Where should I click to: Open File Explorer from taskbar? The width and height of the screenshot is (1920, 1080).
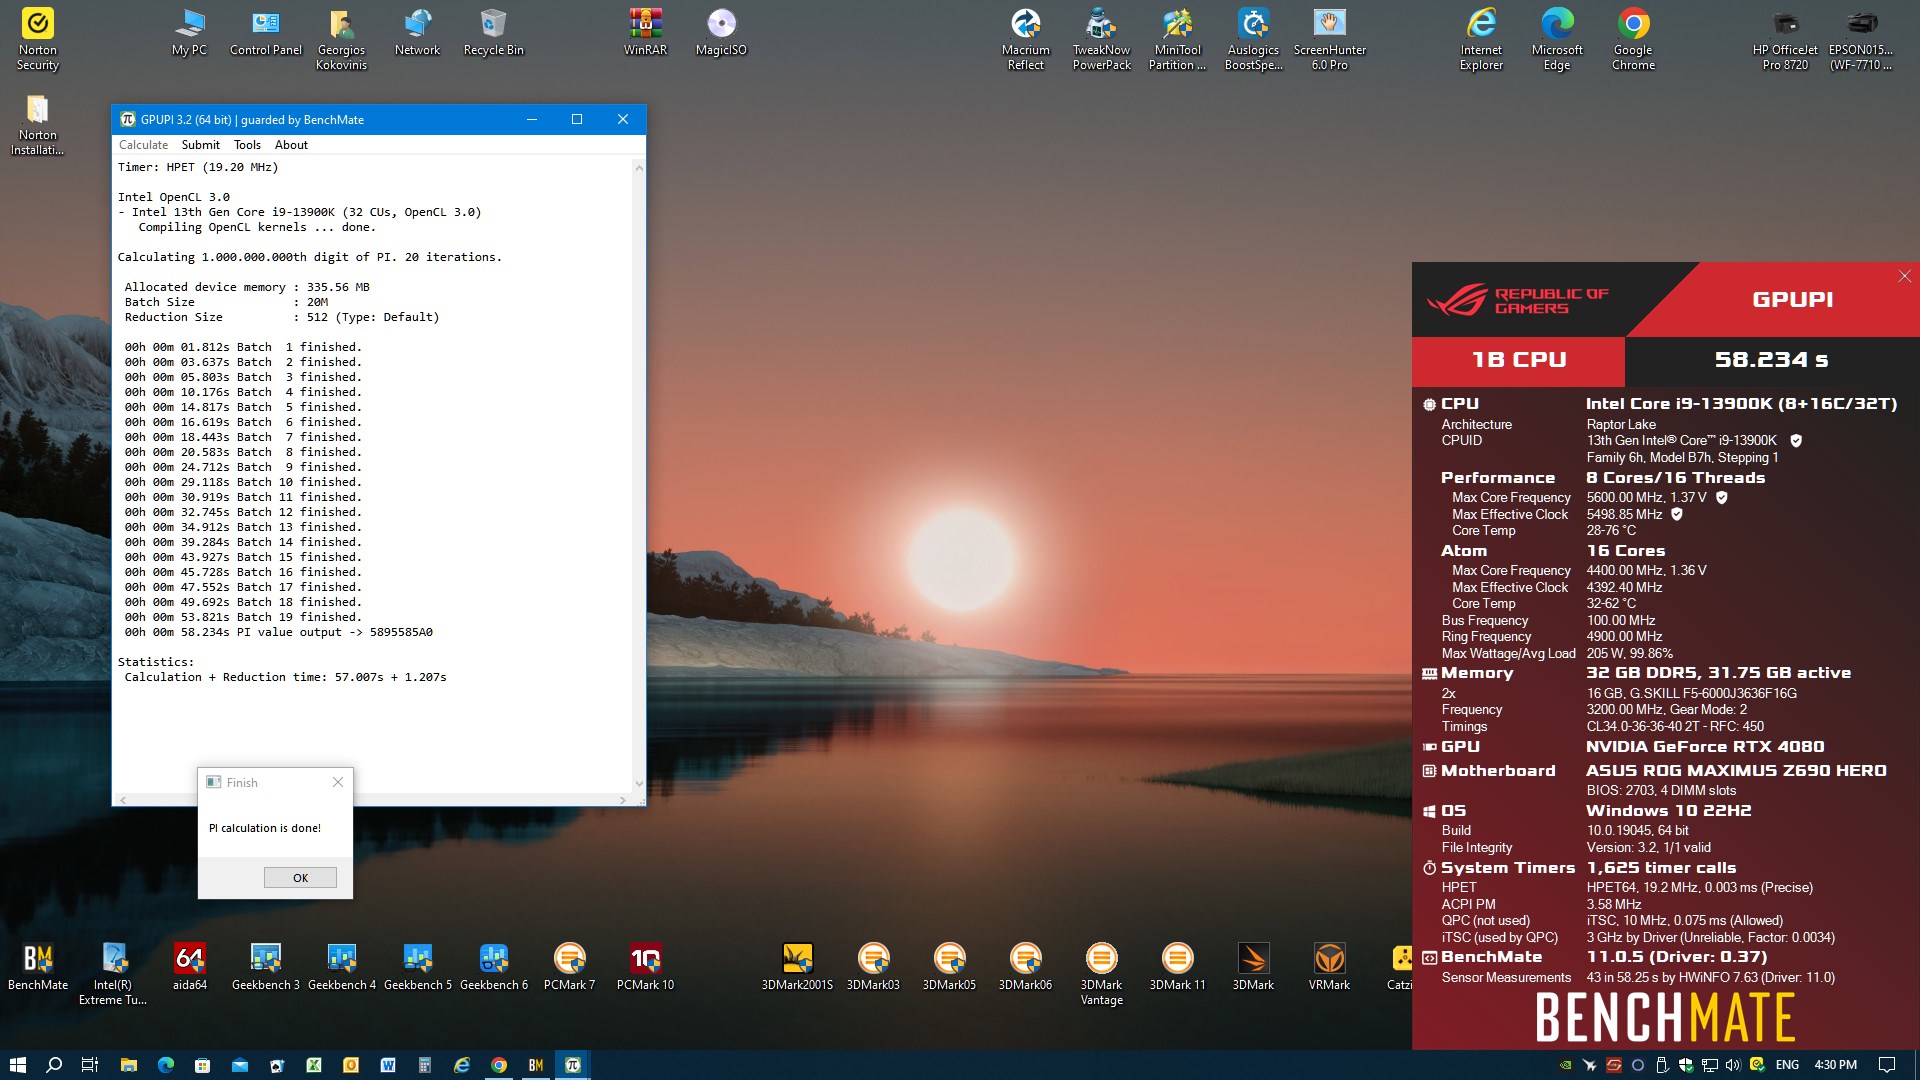pyautogui.click(x=129, y=1065)
